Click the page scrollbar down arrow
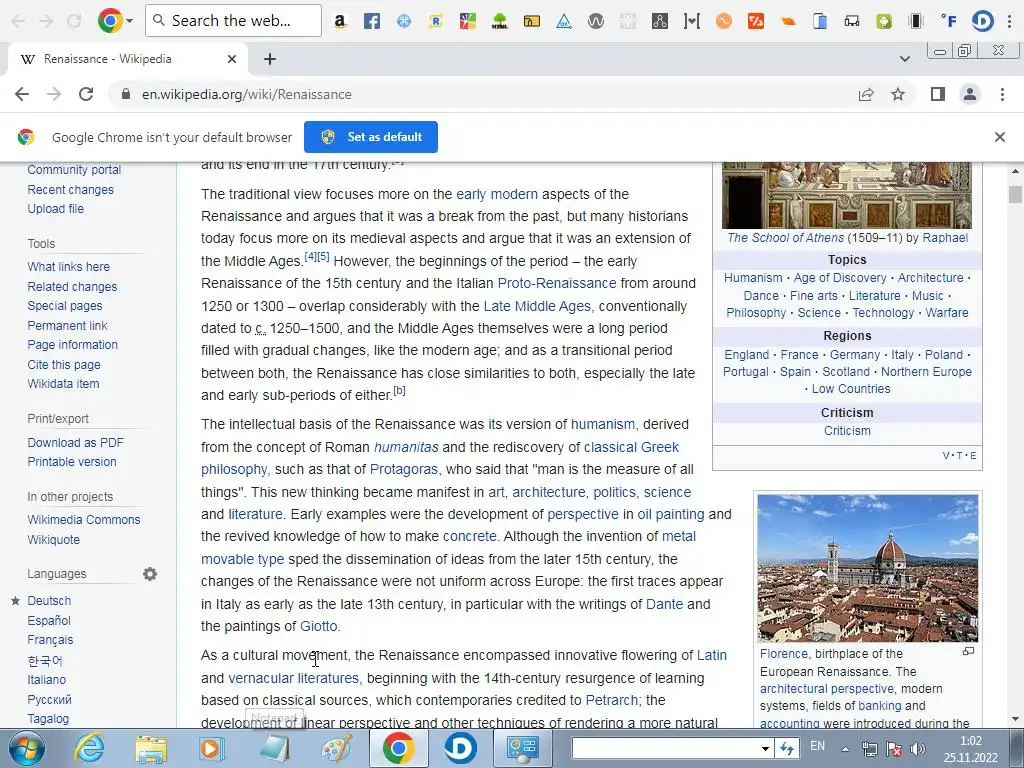1024x768 pixels. click(x=1015, y=719)
